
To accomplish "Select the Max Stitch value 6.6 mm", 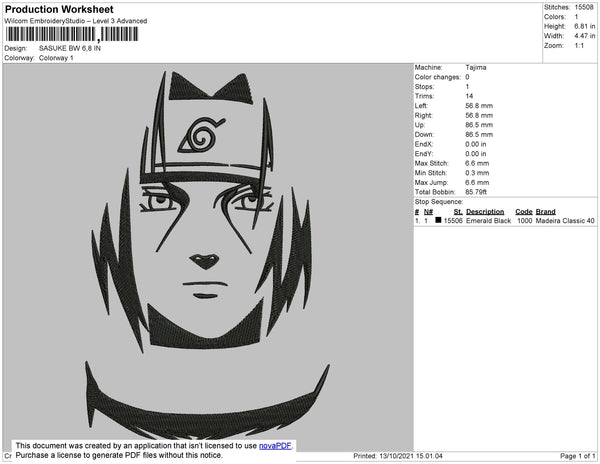I will 477,163.
